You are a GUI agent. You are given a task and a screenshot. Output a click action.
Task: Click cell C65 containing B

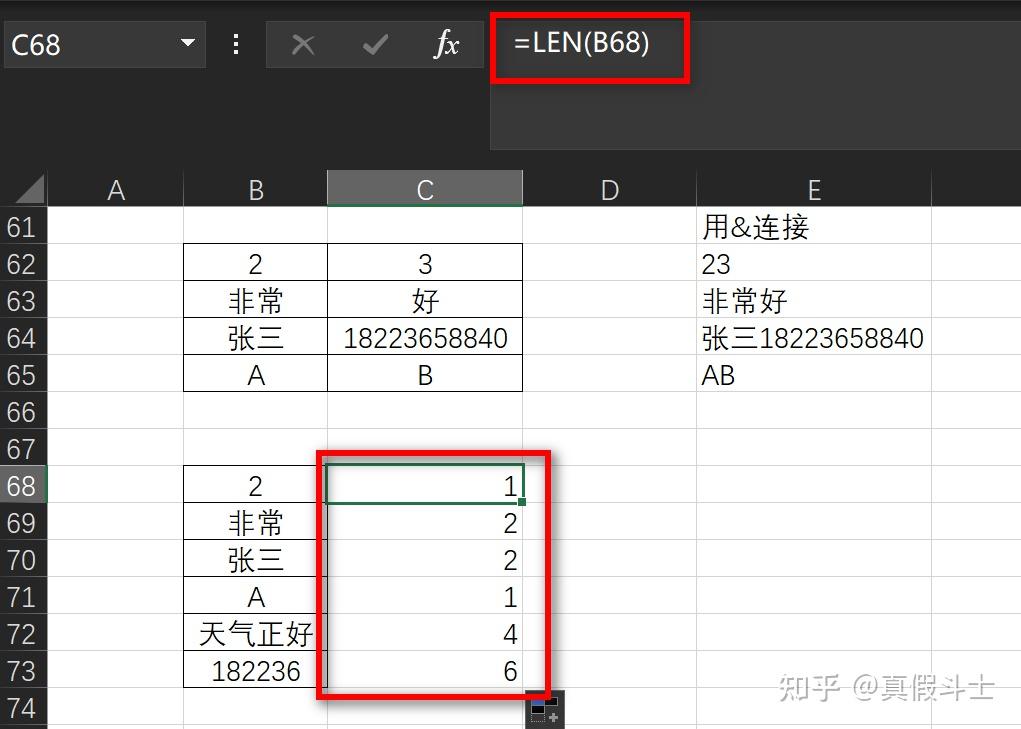425,374
